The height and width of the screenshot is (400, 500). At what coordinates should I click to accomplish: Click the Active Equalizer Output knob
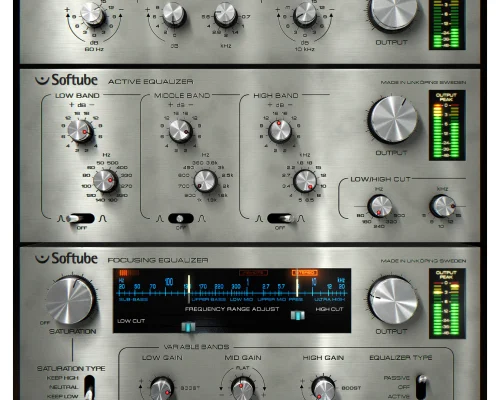point(393,120)
